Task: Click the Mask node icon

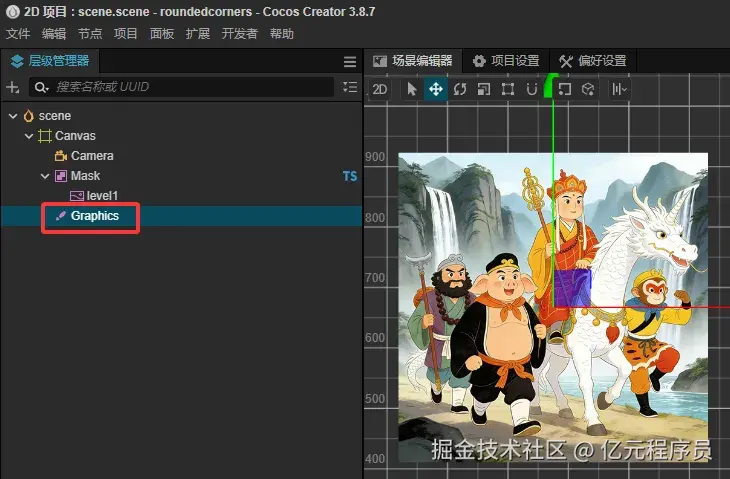Action: pyautogui.click(x=61, y=176)
